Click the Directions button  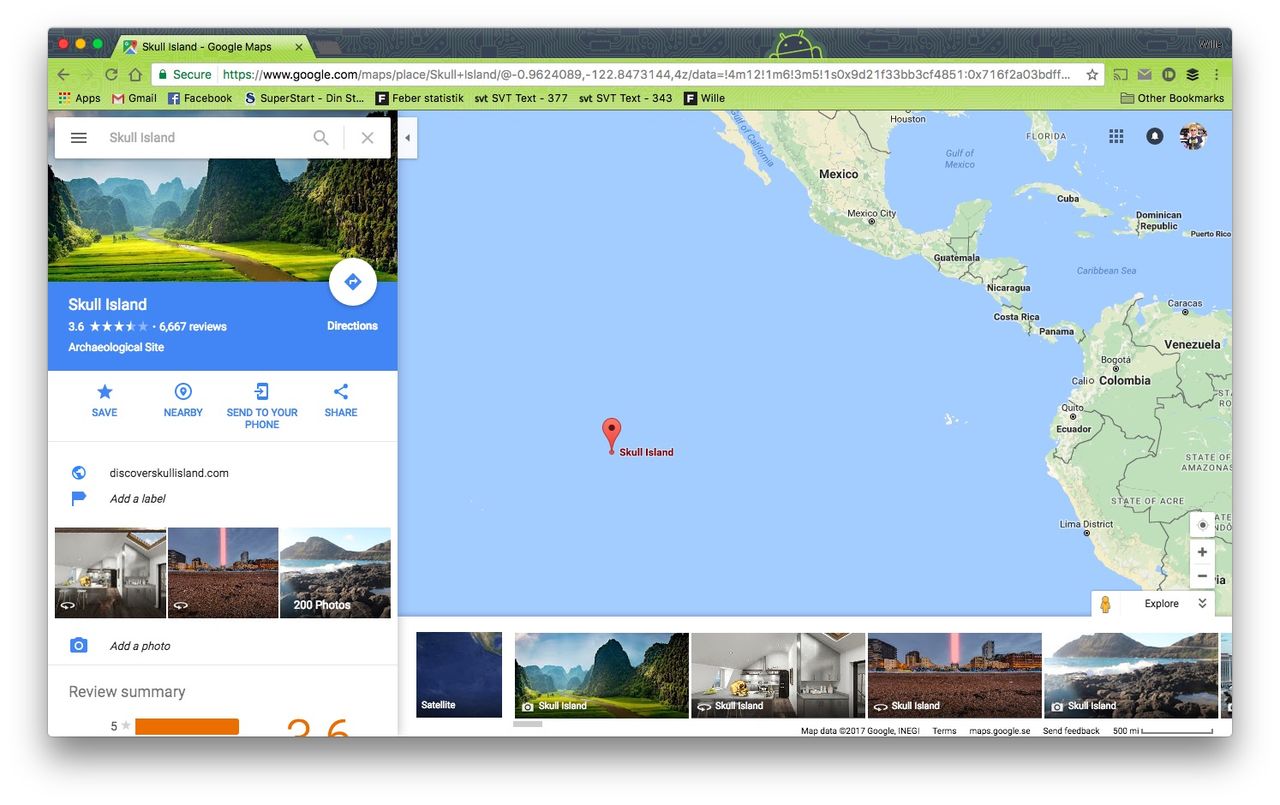point(352,283)
